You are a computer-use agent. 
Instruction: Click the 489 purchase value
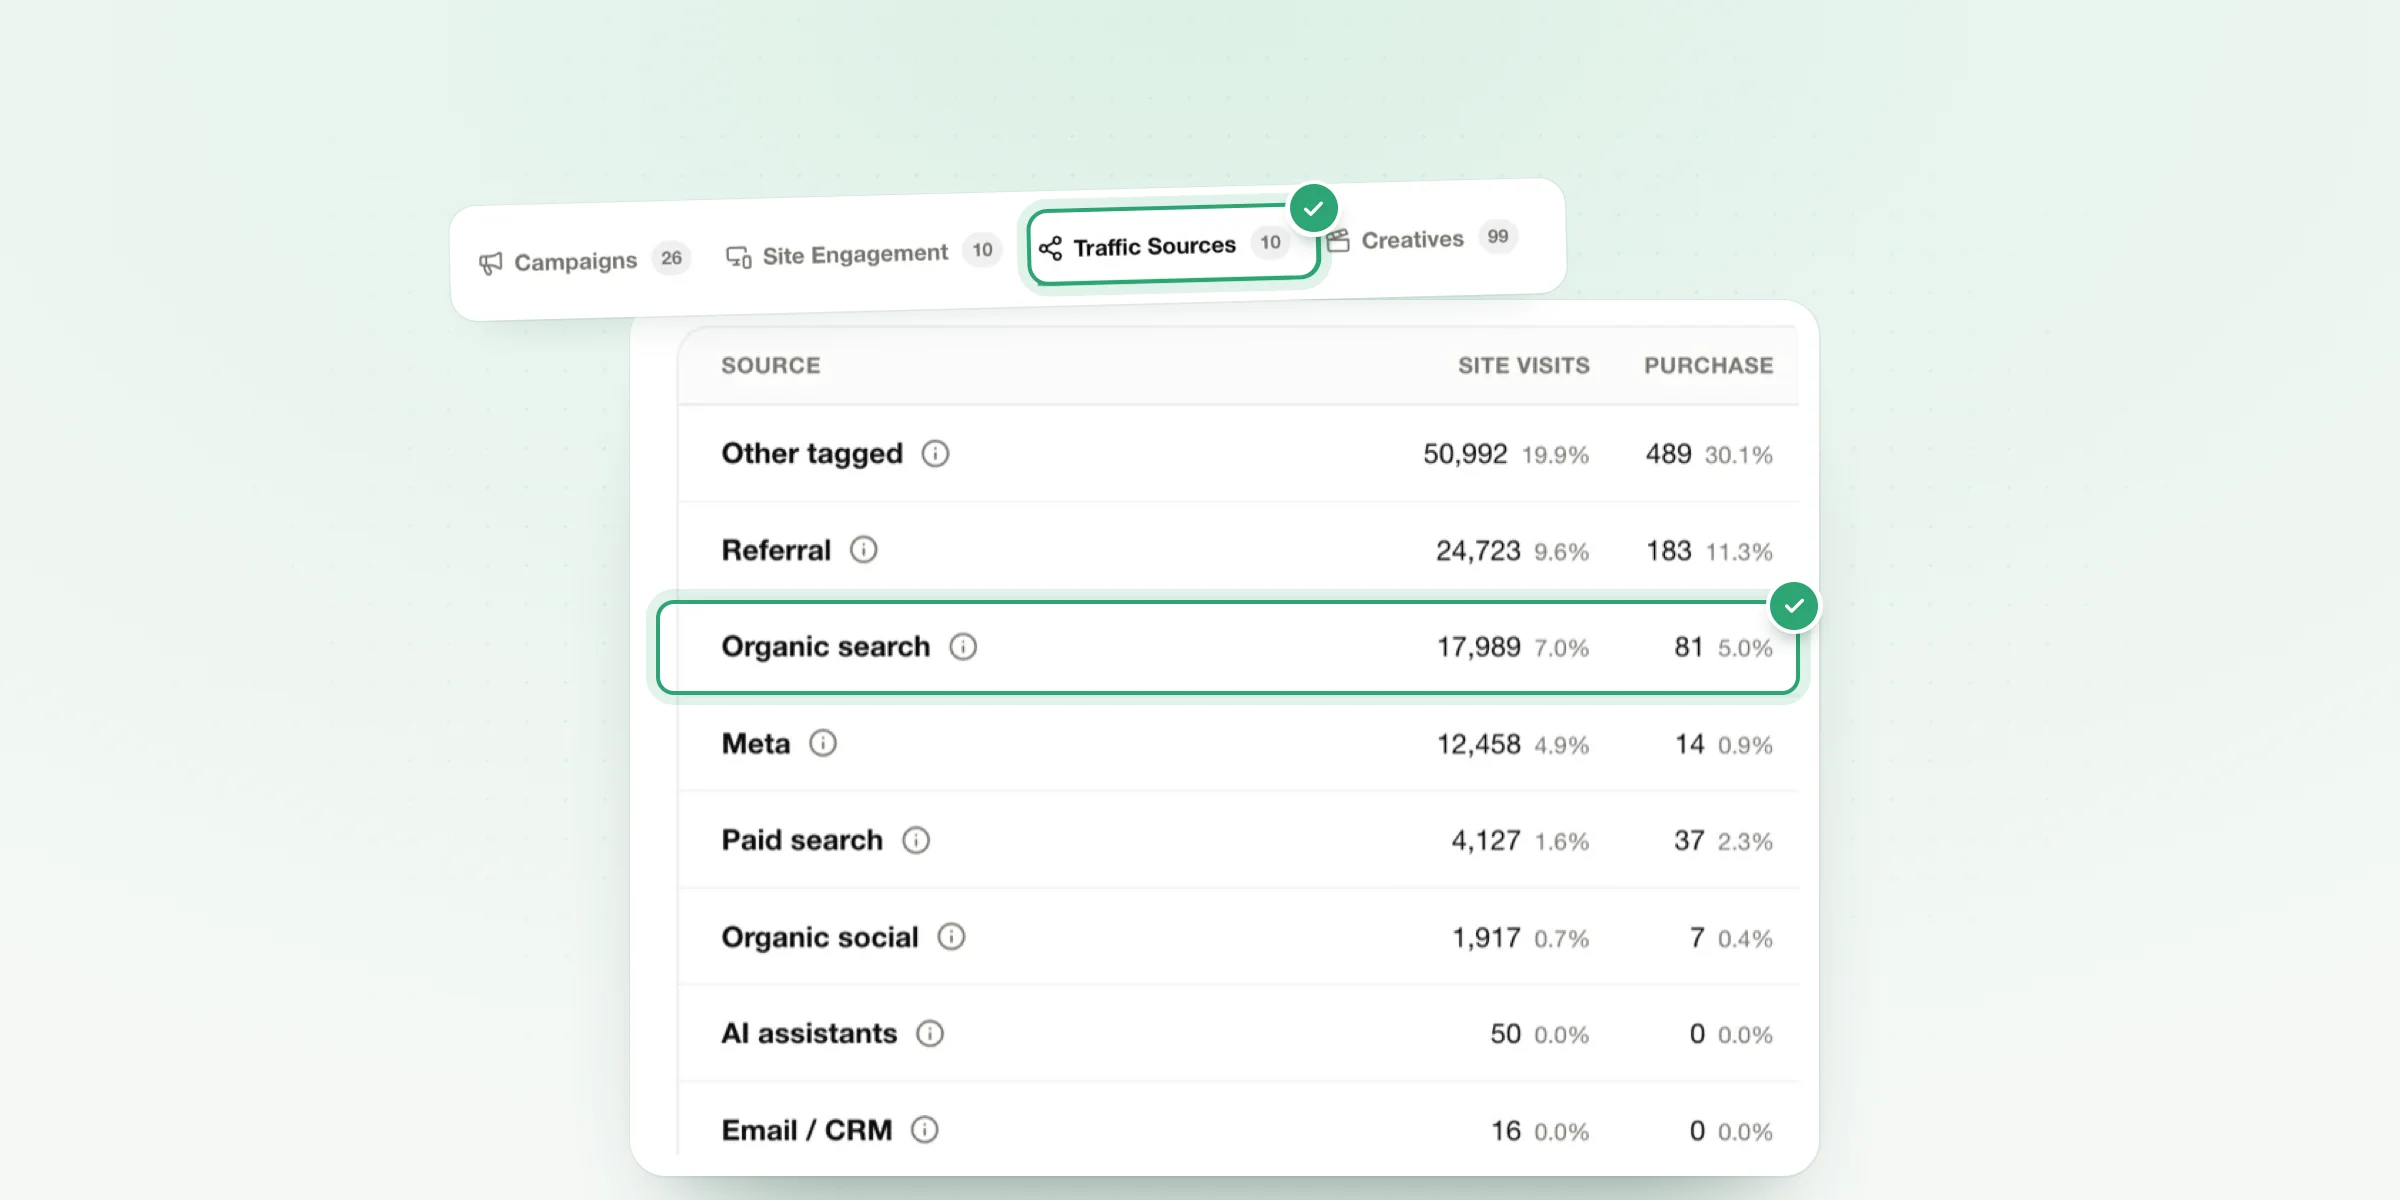[1669, 454]
